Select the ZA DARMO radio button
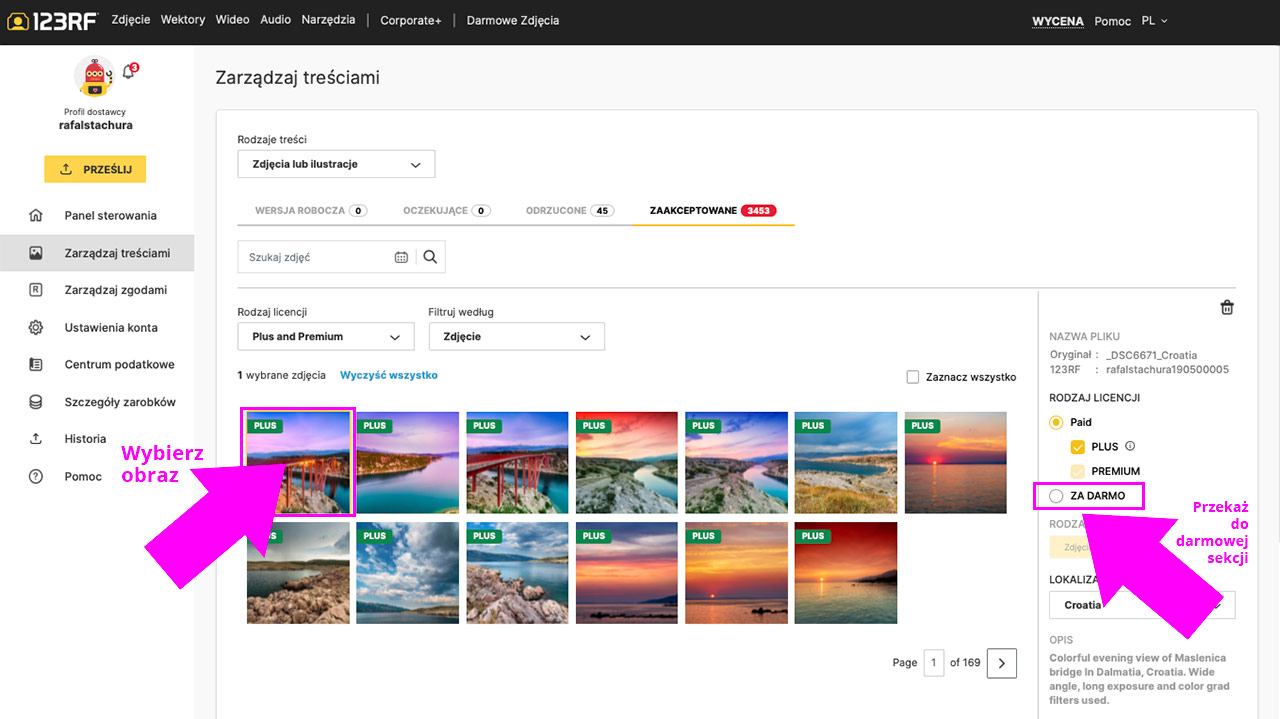The width and height of the screenshot is (1280, 719). tap(1056, 496)
